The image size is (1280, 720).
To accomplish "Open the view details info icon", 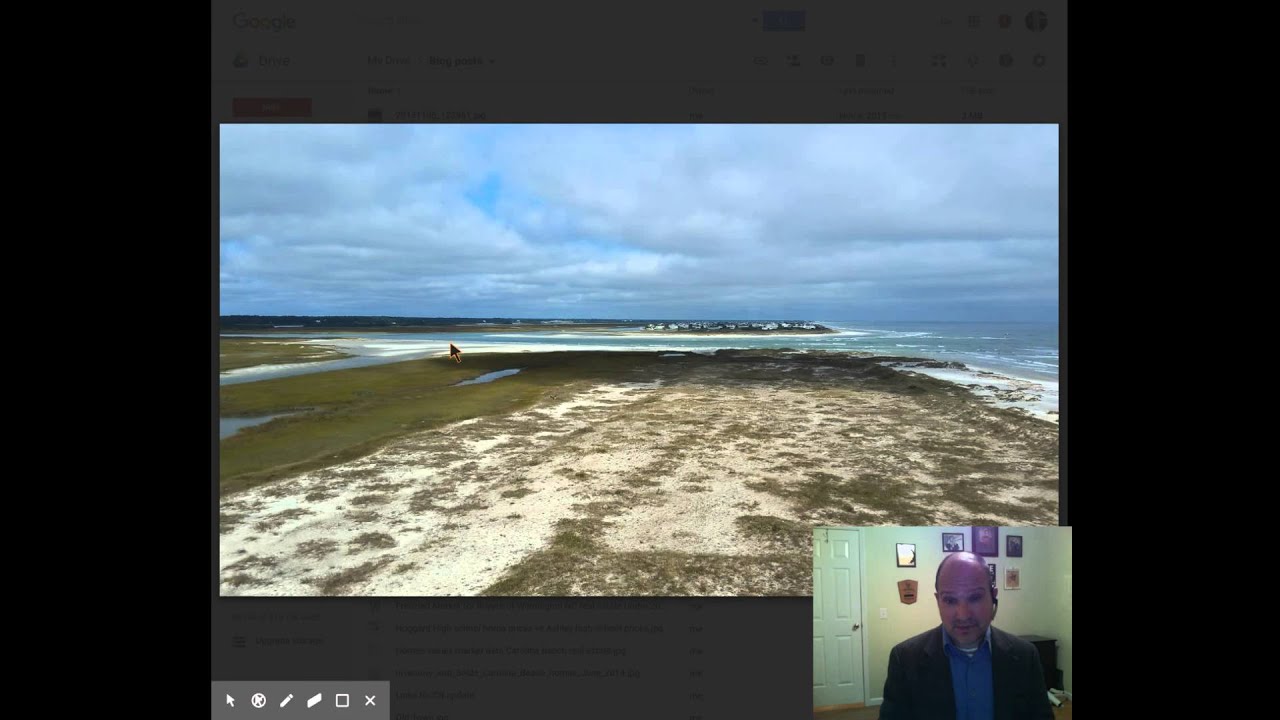I will coord(1006,61).
